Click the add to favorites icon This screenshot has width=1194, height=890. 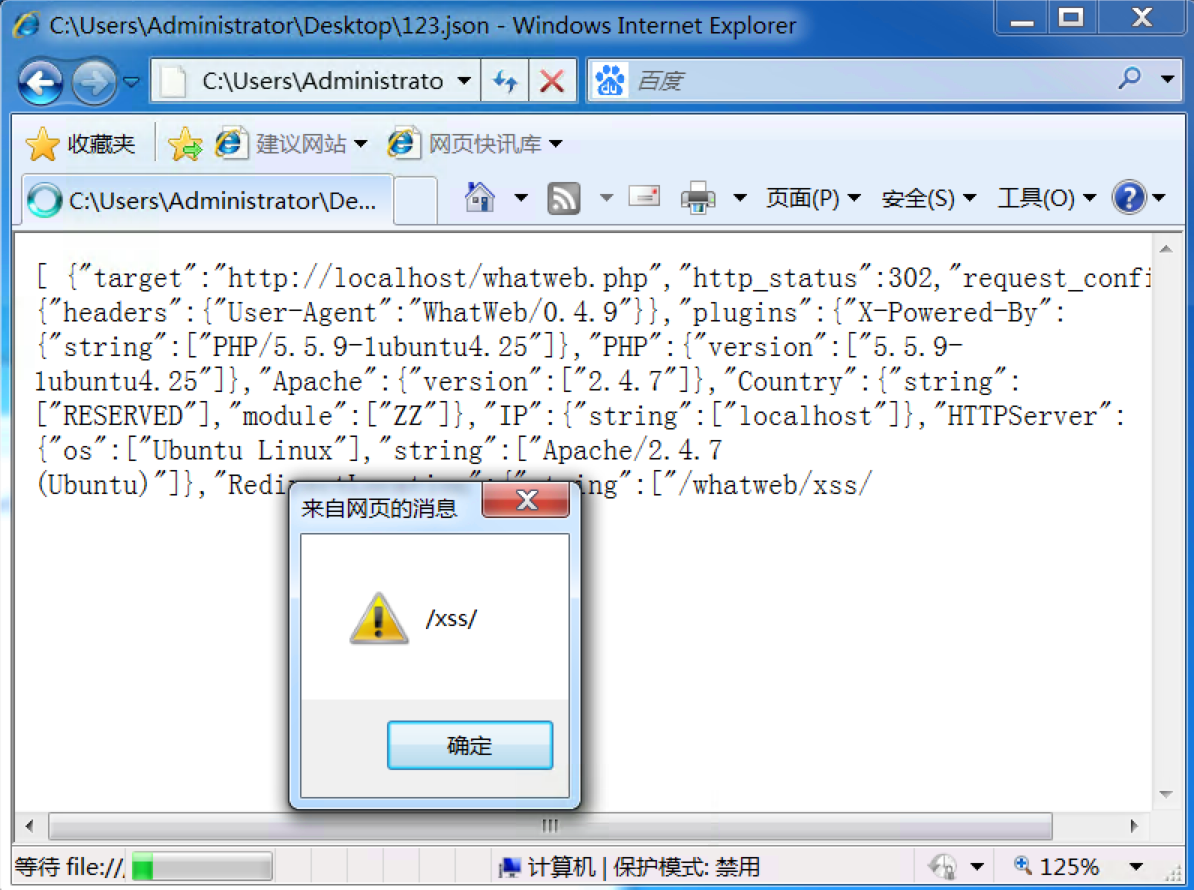(x=184, y=143)
